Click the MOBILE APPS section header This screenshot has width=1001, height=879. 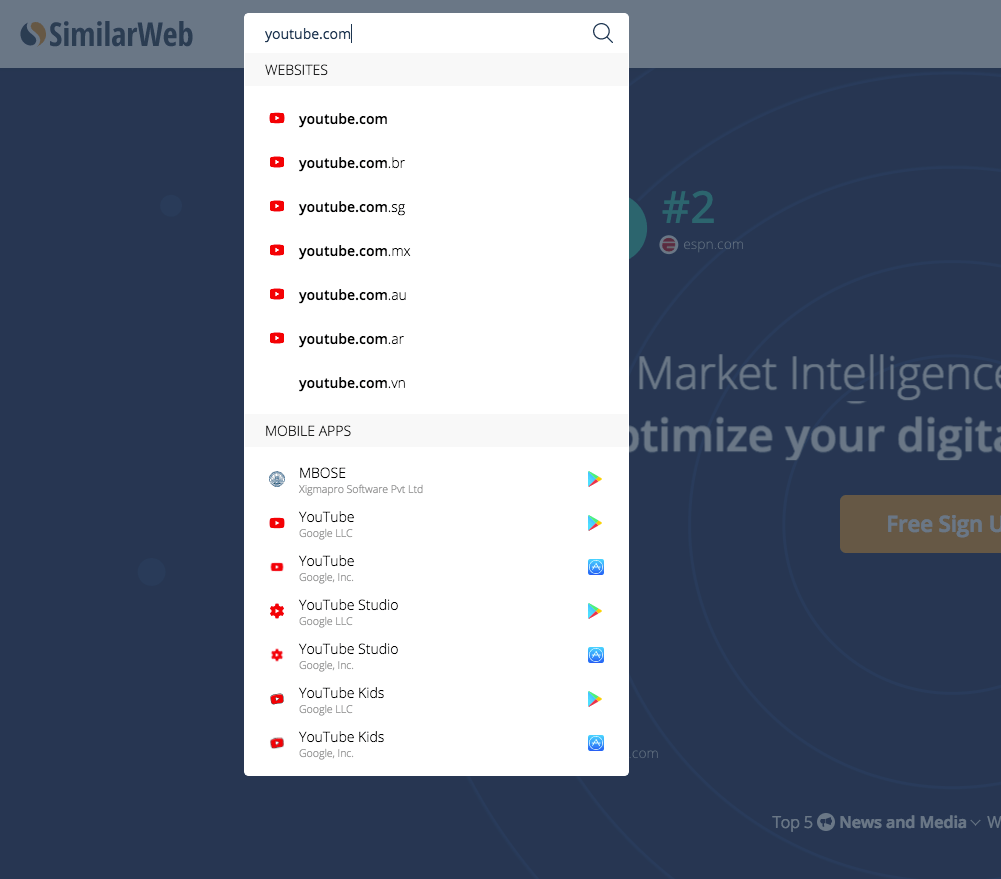308,430
